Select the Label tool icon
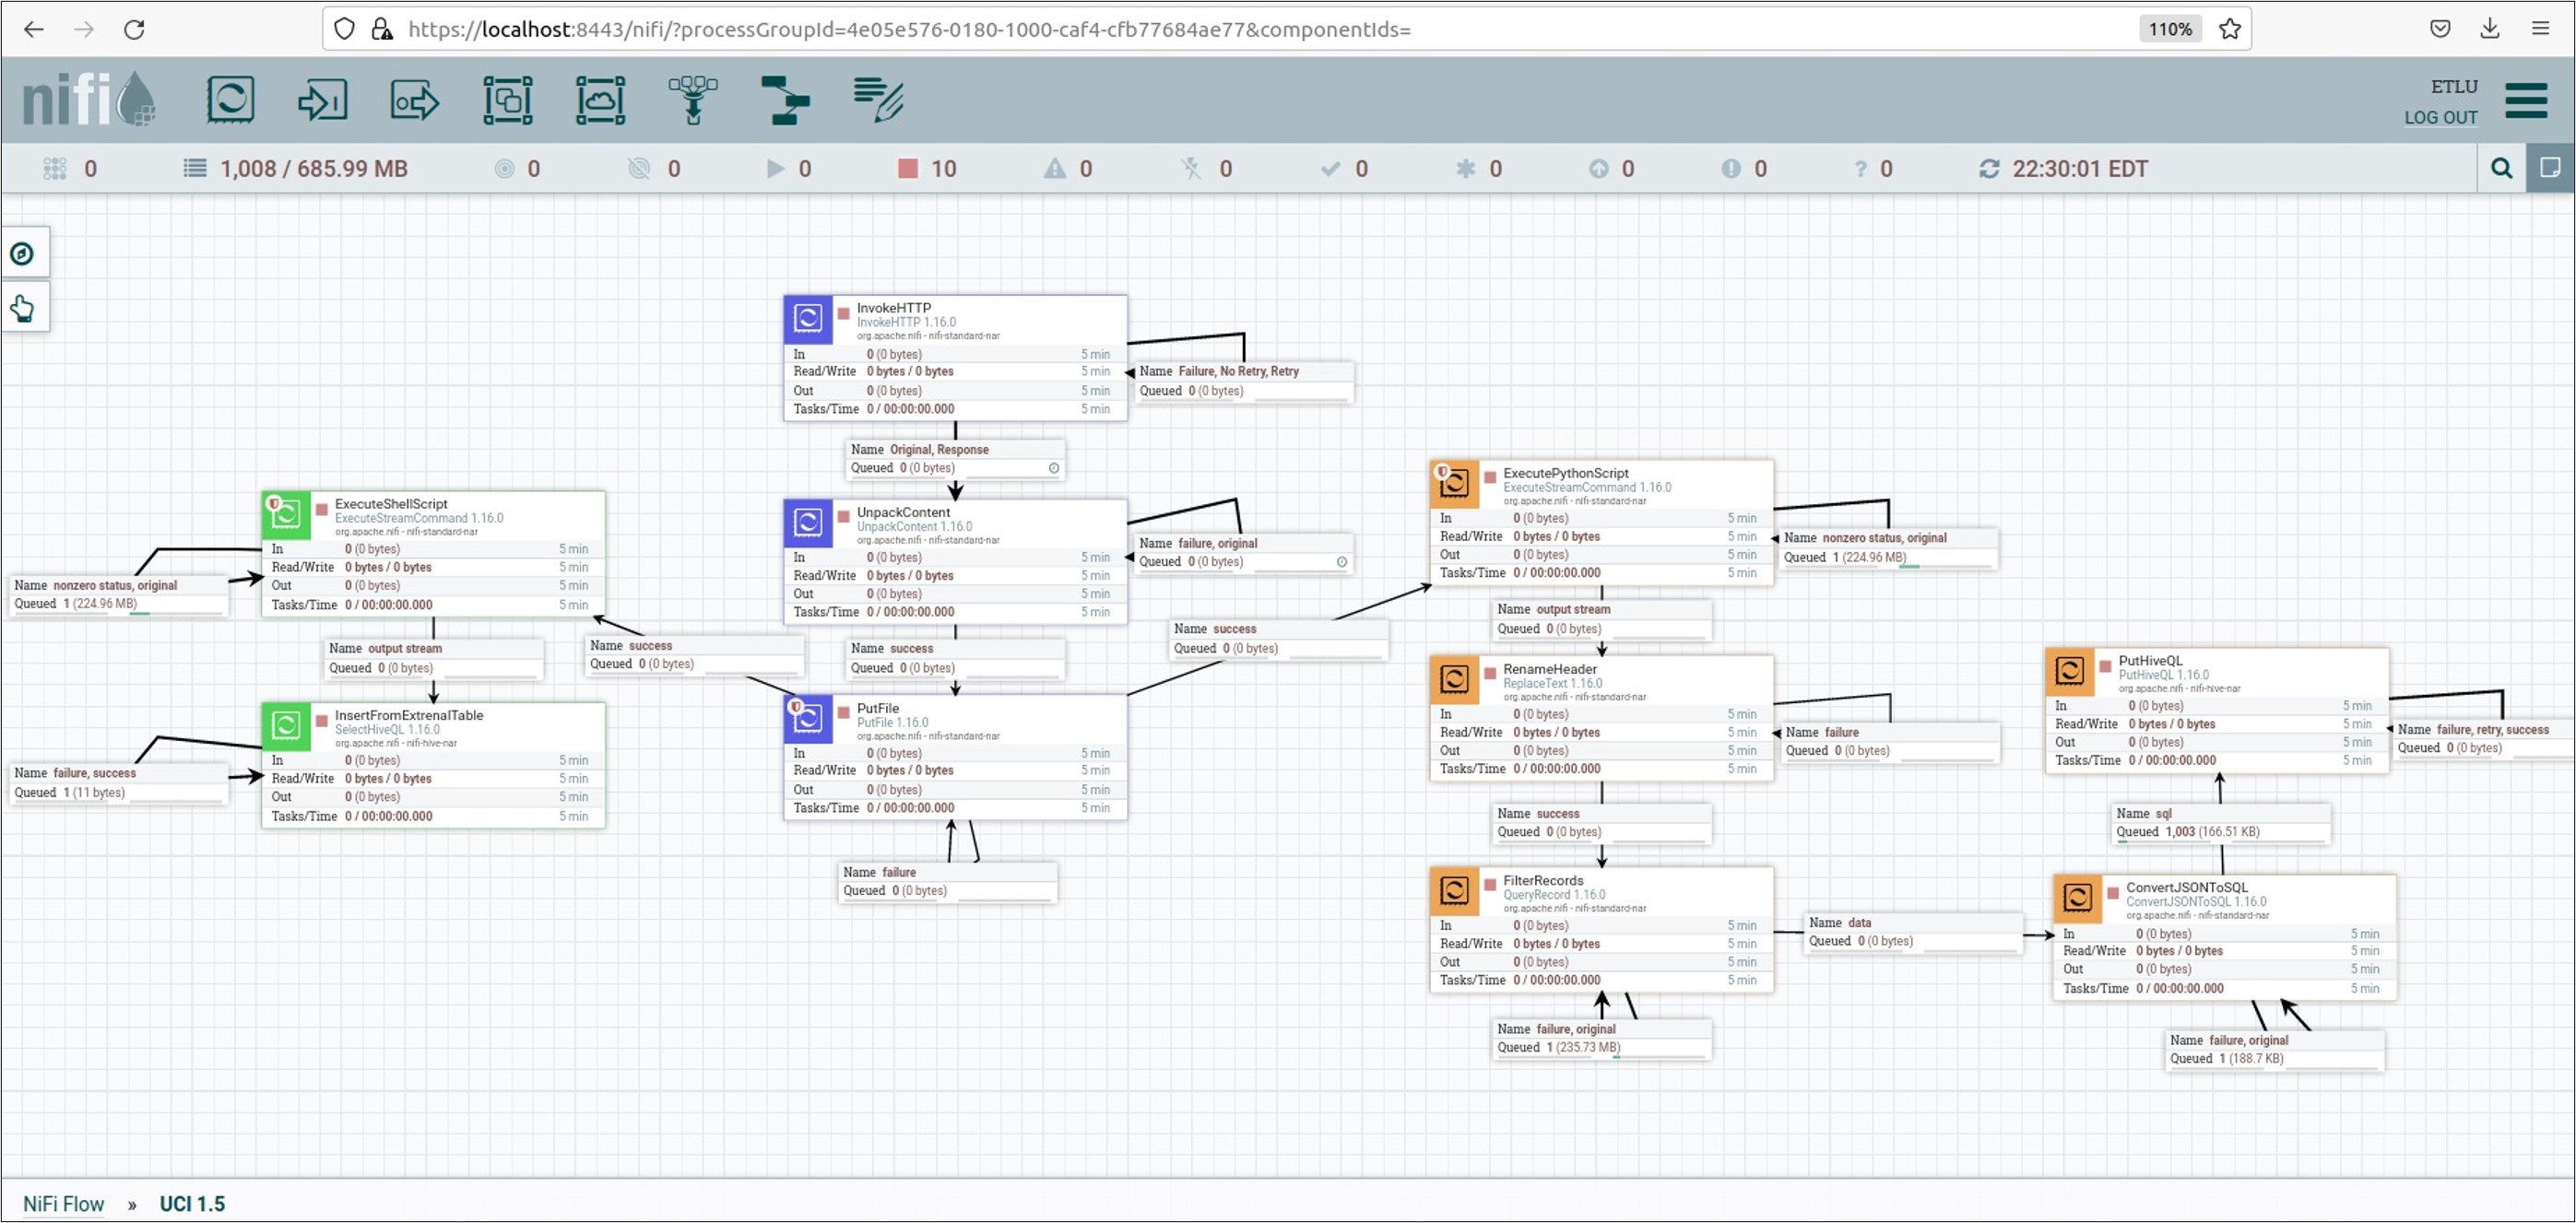Image resolution: width=2576 pixels, height=1223 pixels. pyautogui.click(x=878, y=100)
